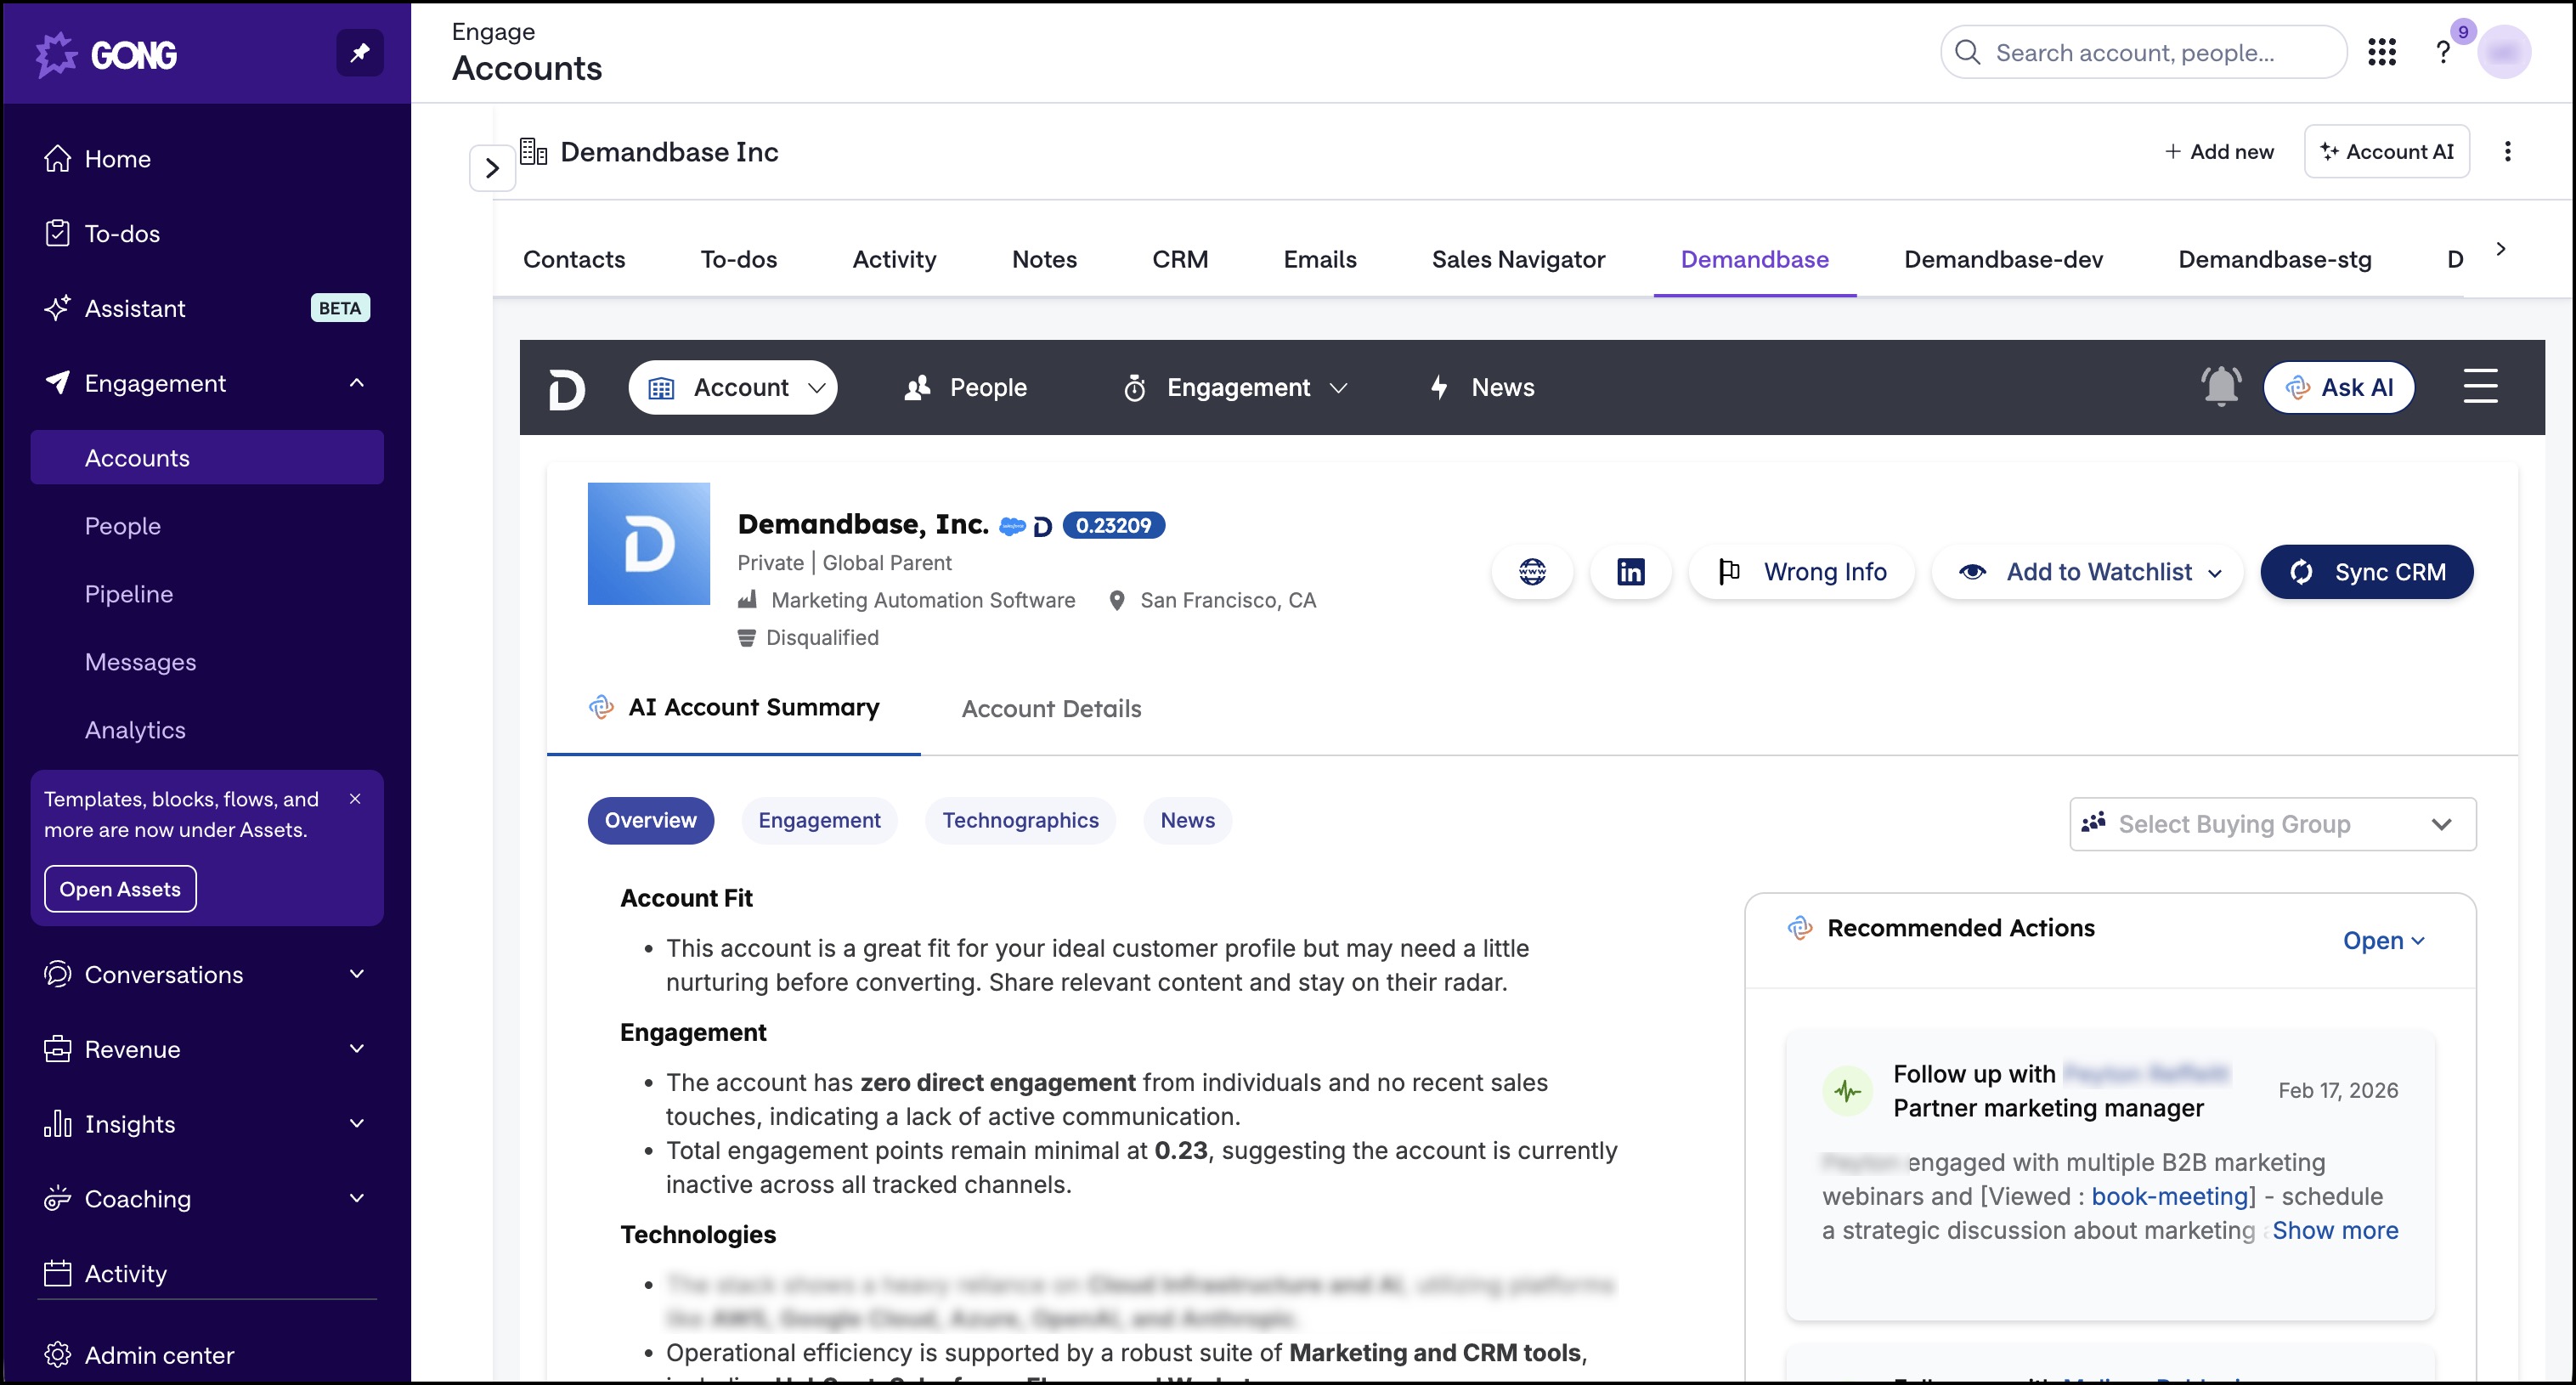The width and height of the screenshot is (2576, 1385).
Task: Select the News summary pill
Action: click(1187, 821)
